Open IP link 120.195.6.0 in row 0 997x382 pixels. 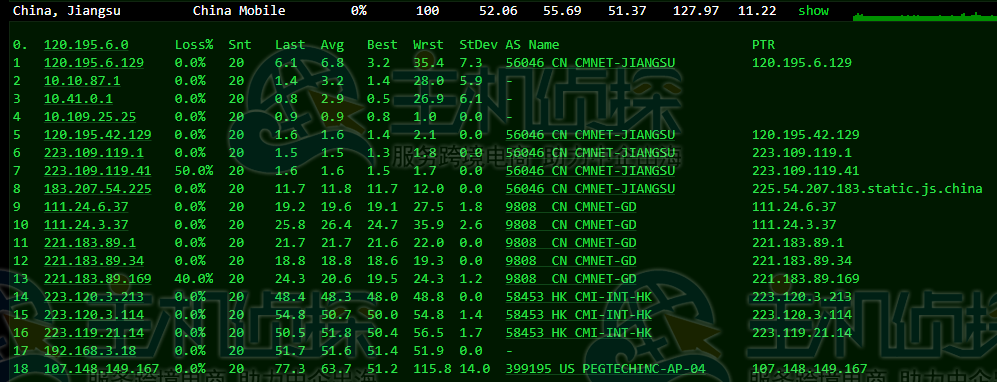86,44
